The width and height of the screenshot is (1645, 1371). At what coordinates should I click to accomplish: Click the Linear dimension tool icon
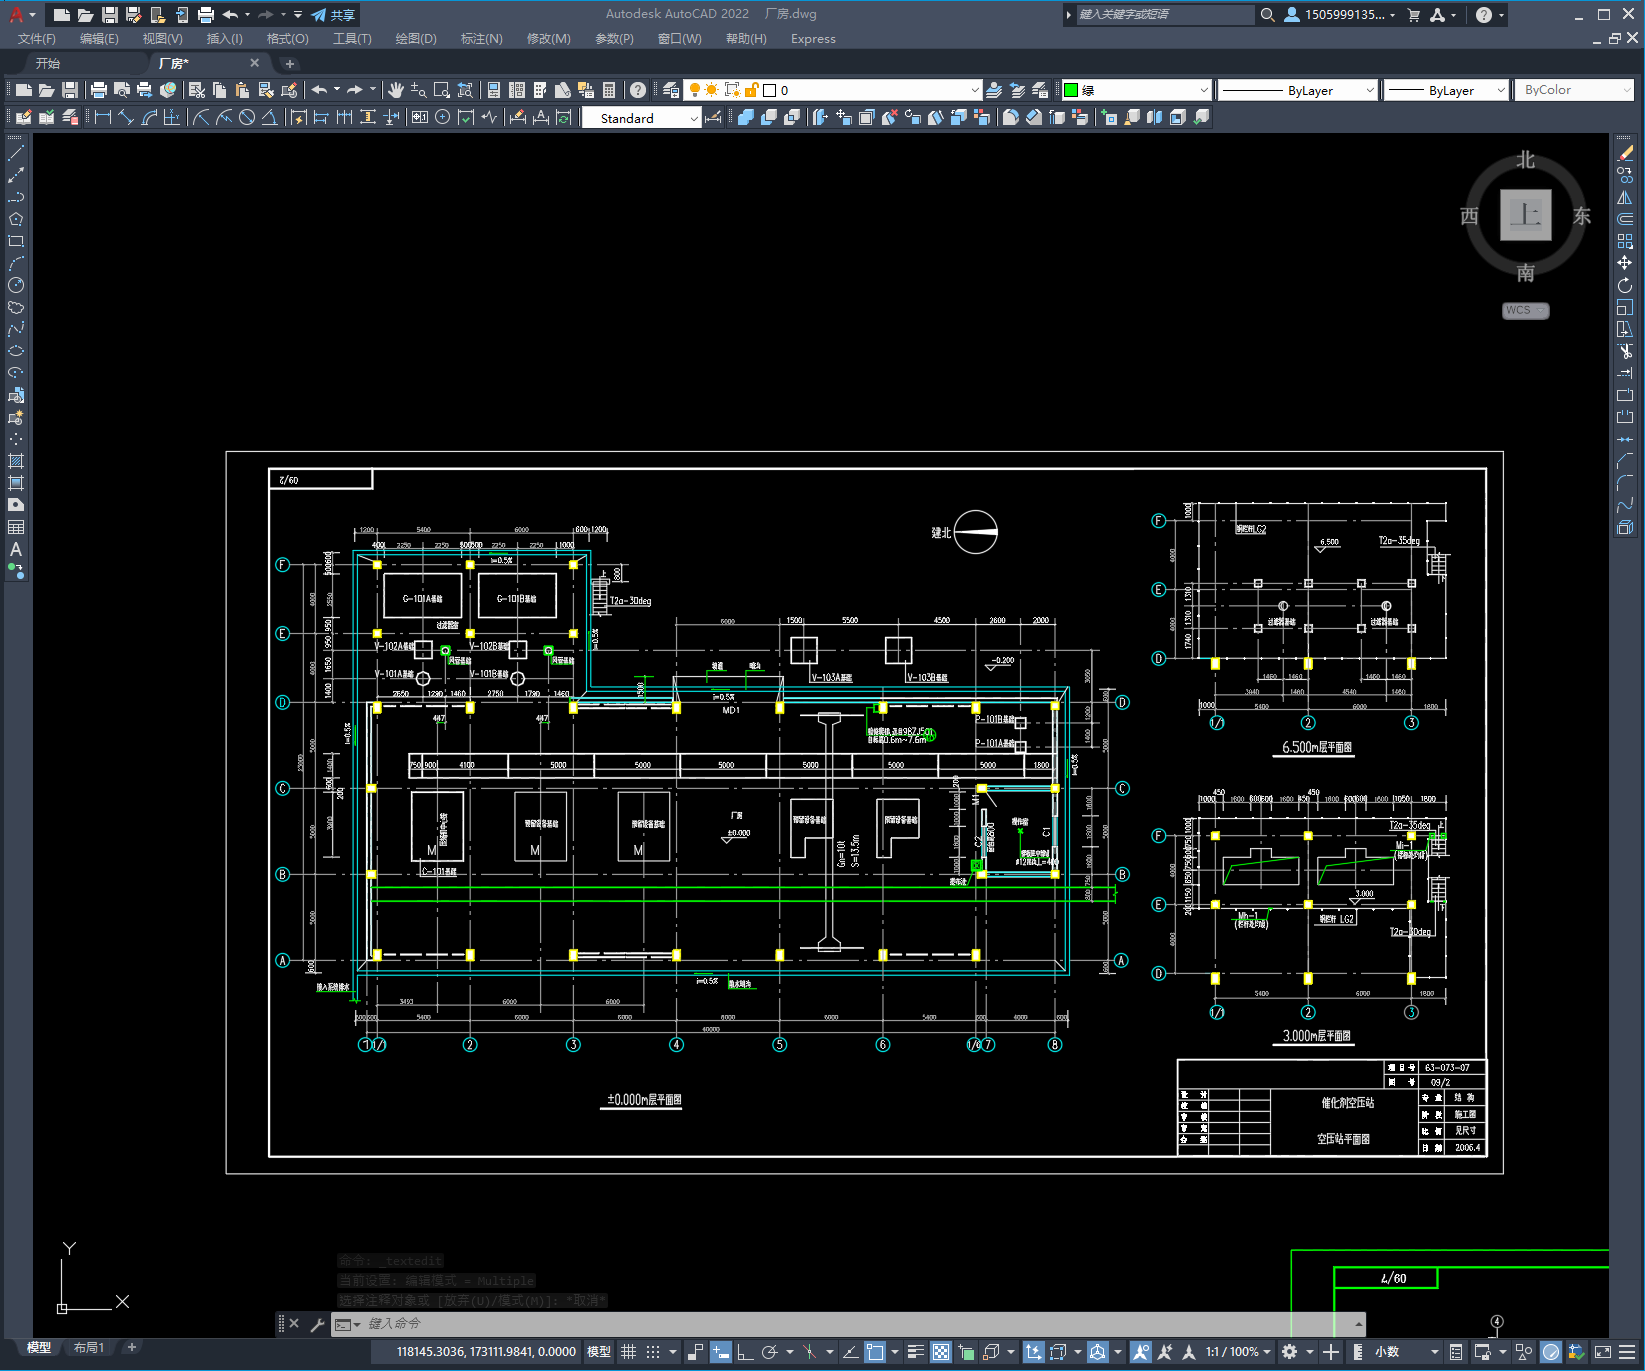102,118
